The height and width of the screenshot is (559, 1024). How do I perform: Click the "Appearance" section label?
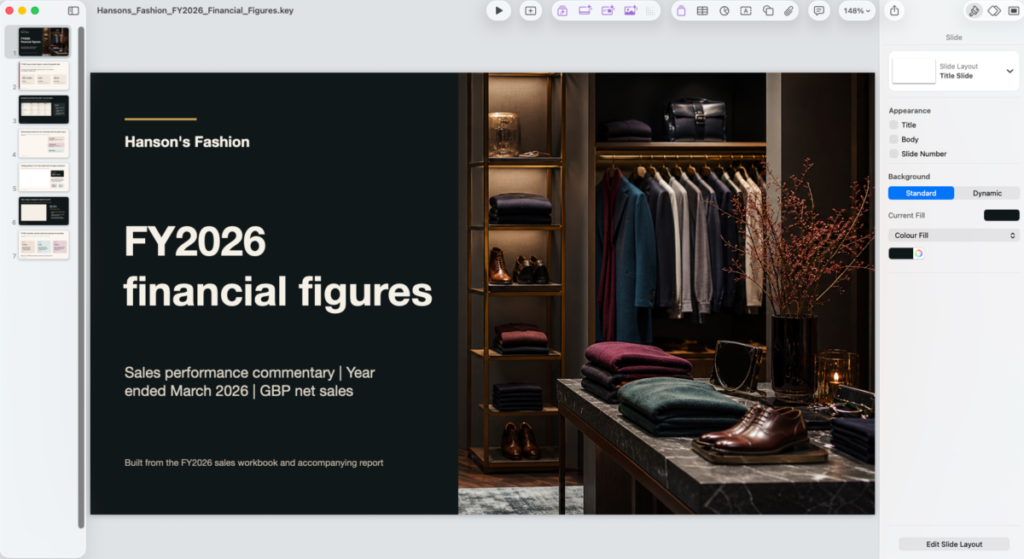point(909,110)
